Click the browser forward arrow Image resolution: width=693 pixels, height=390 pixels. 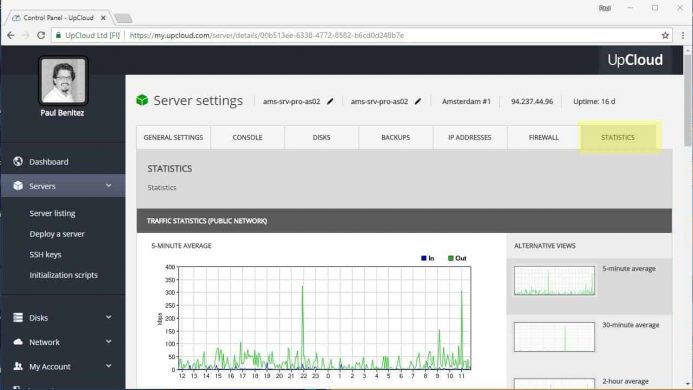point(26,35)
